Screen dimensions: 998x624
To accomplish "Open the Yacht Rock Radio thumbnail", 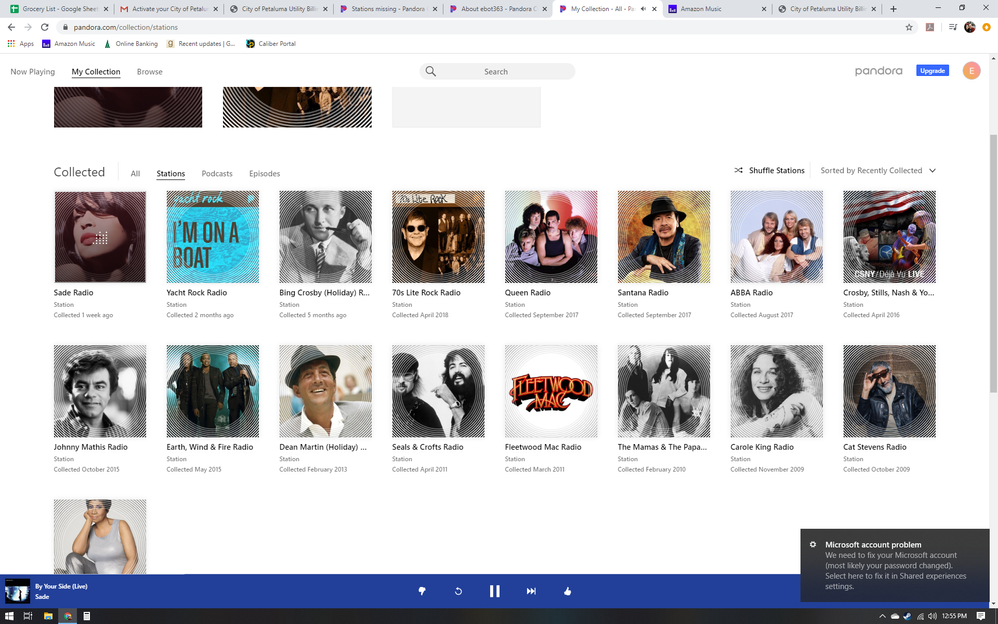I will 213,237.
